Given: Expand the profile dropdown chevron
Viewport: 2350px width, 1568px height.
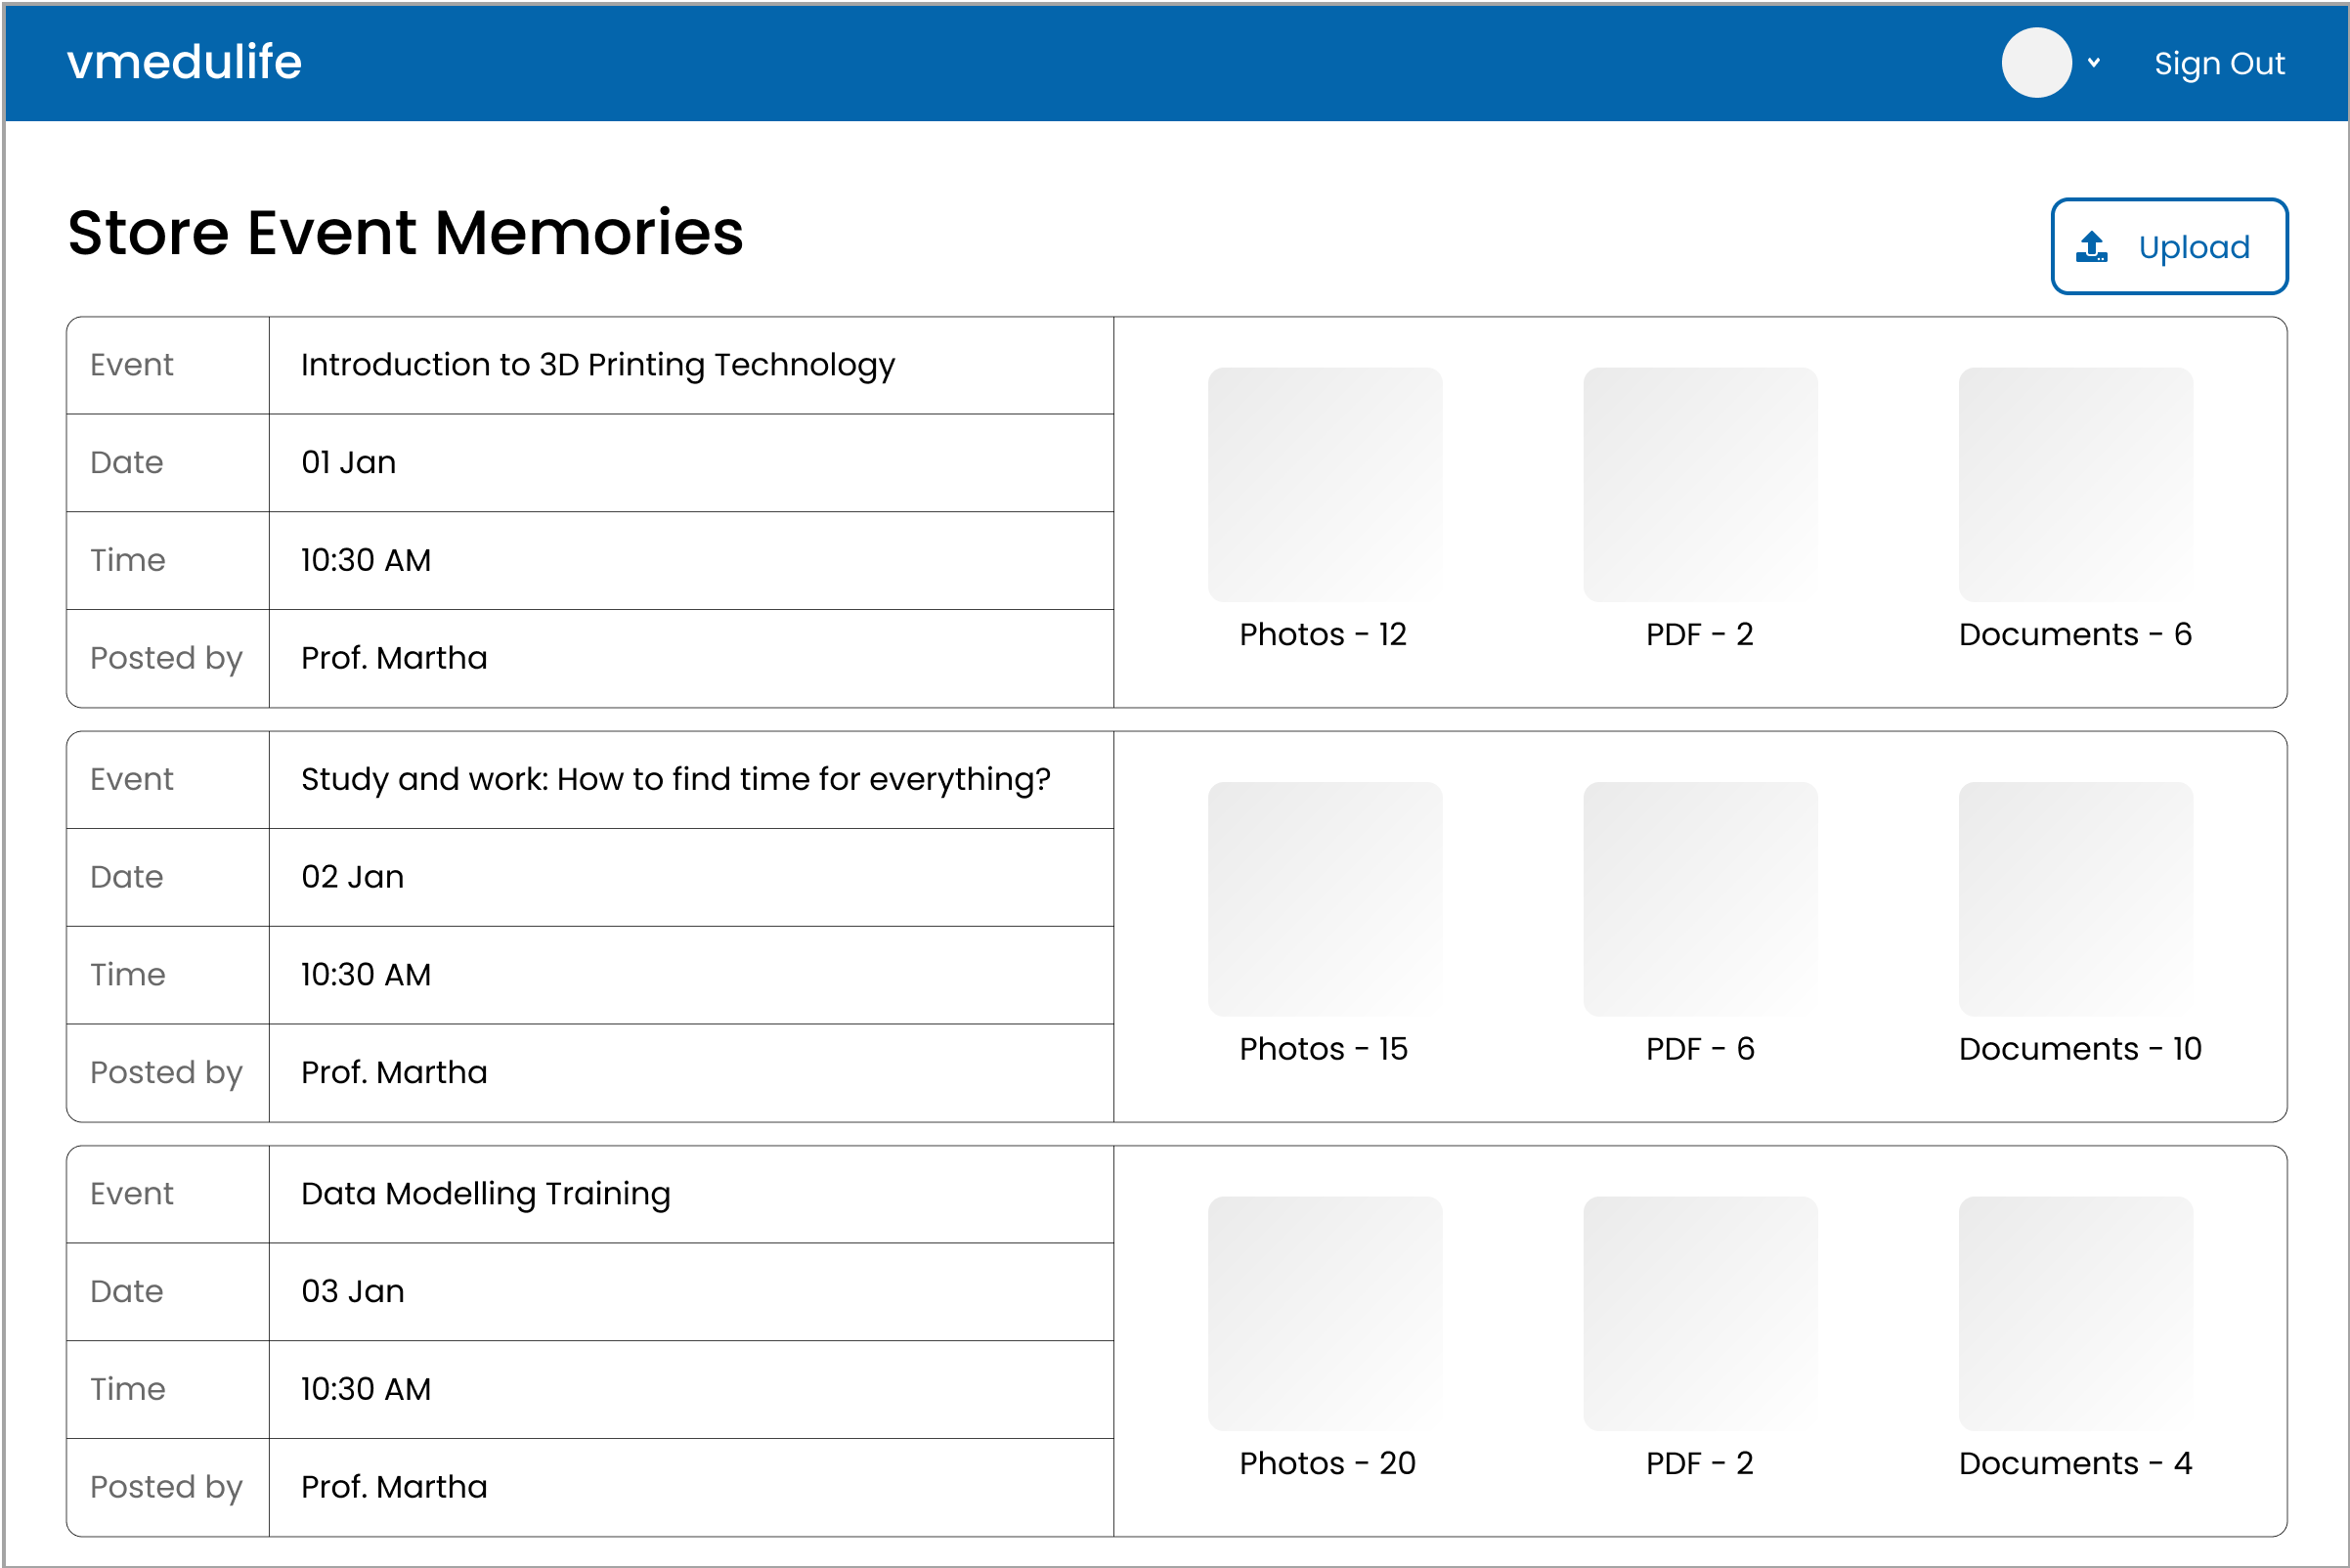Looking at the screenshot, I should coord(2094,63).
